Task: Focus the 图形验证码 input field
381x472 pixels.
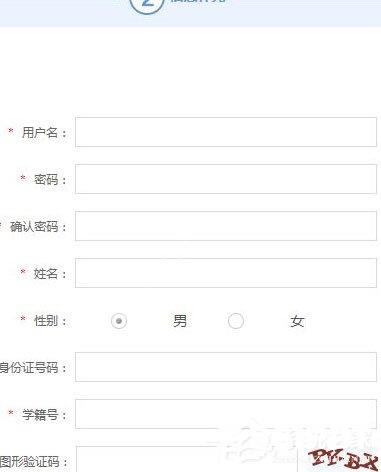Action: point(187,459)
